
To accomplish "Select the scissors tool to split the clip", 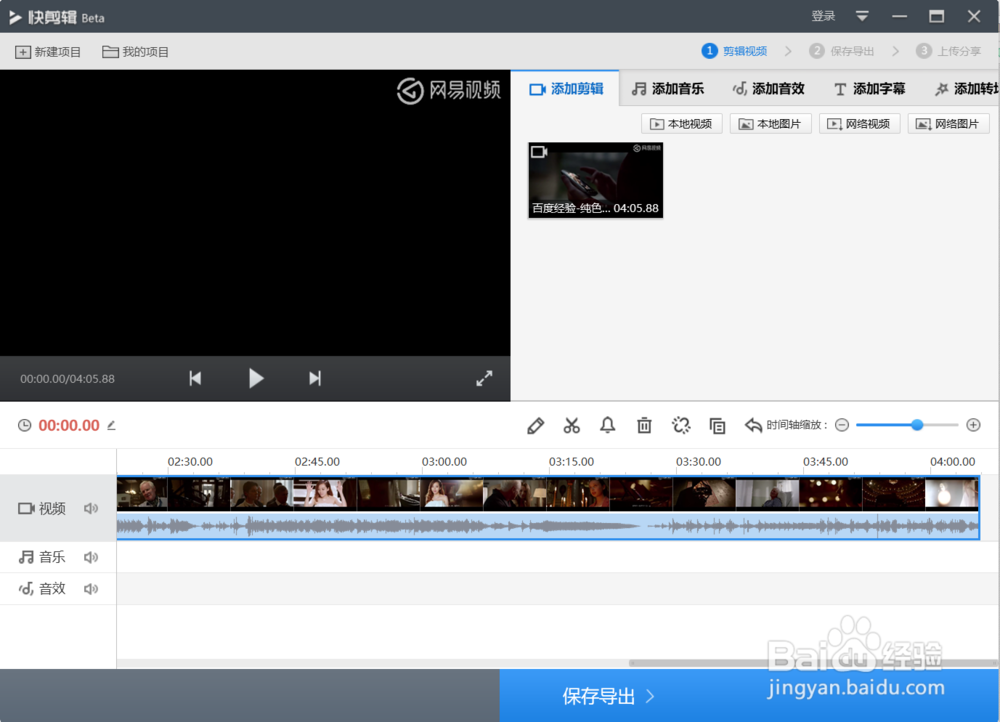I will pos(571,425).
